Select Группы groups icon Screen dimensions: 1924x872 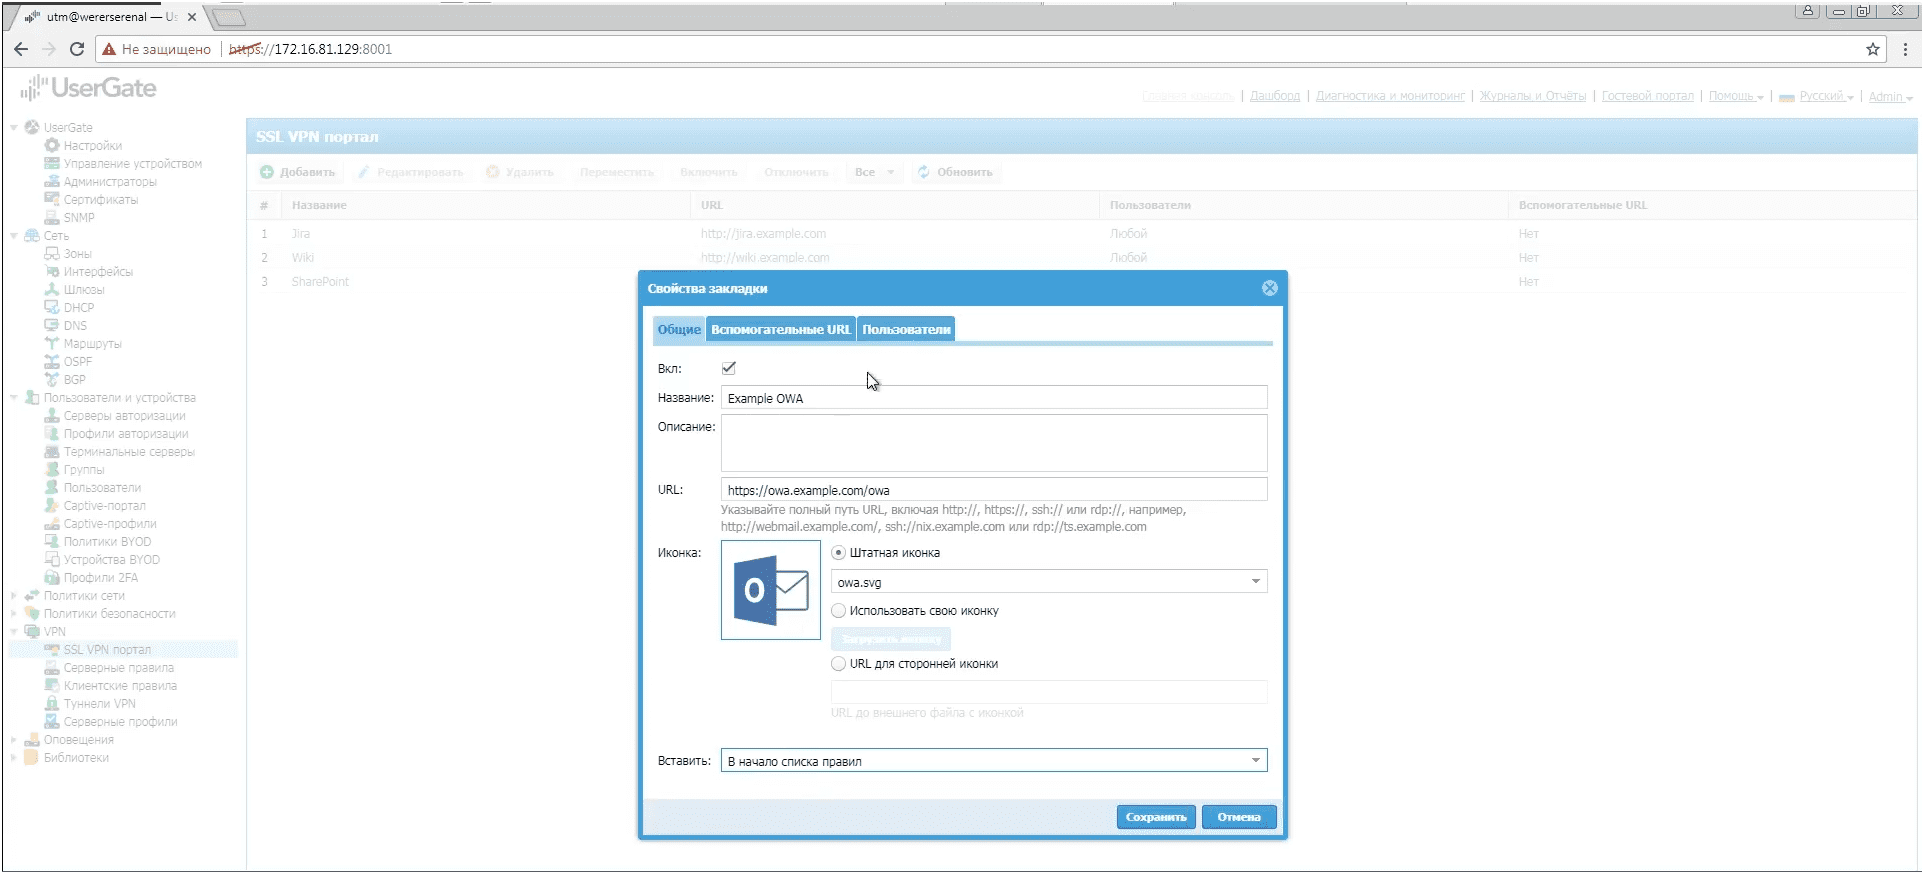coord(52,470)
